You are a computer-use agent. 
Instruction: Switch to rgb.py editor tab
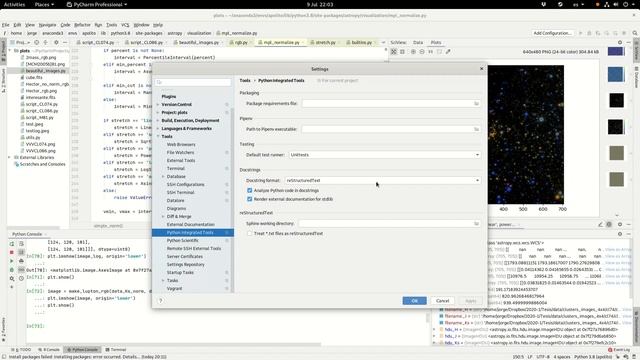click(241, 42)
